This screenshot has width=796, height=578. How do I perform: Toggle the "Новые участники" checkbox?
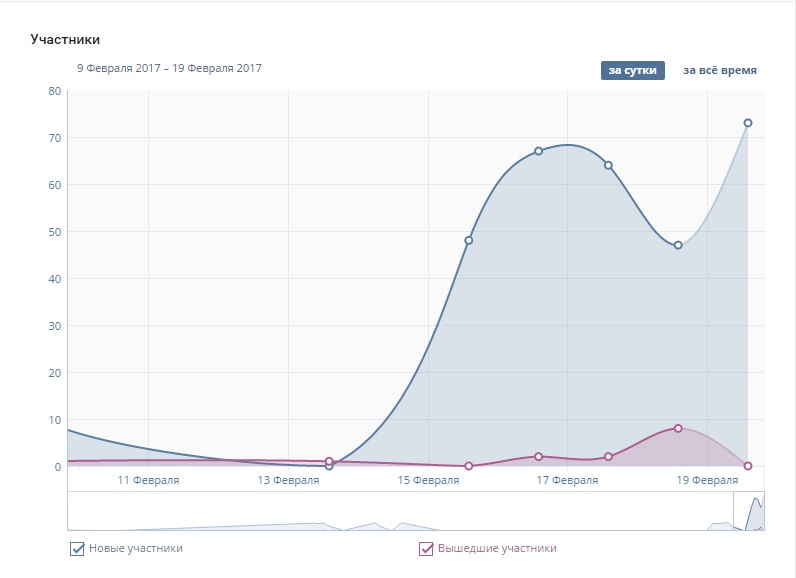77,548
